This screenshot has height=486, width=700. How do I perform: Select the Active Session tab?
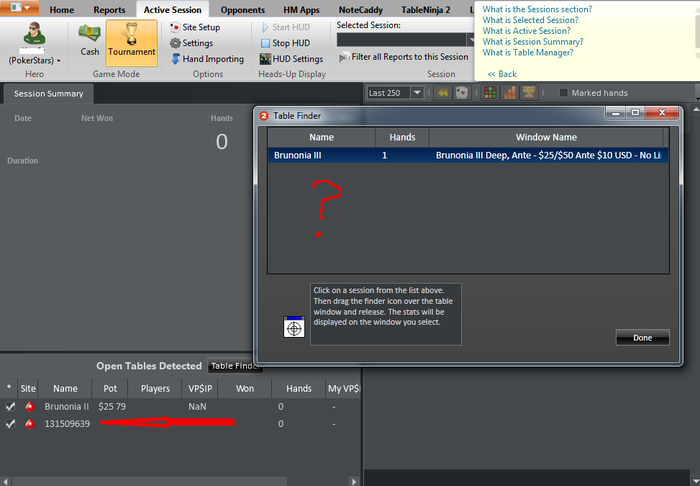172,9
